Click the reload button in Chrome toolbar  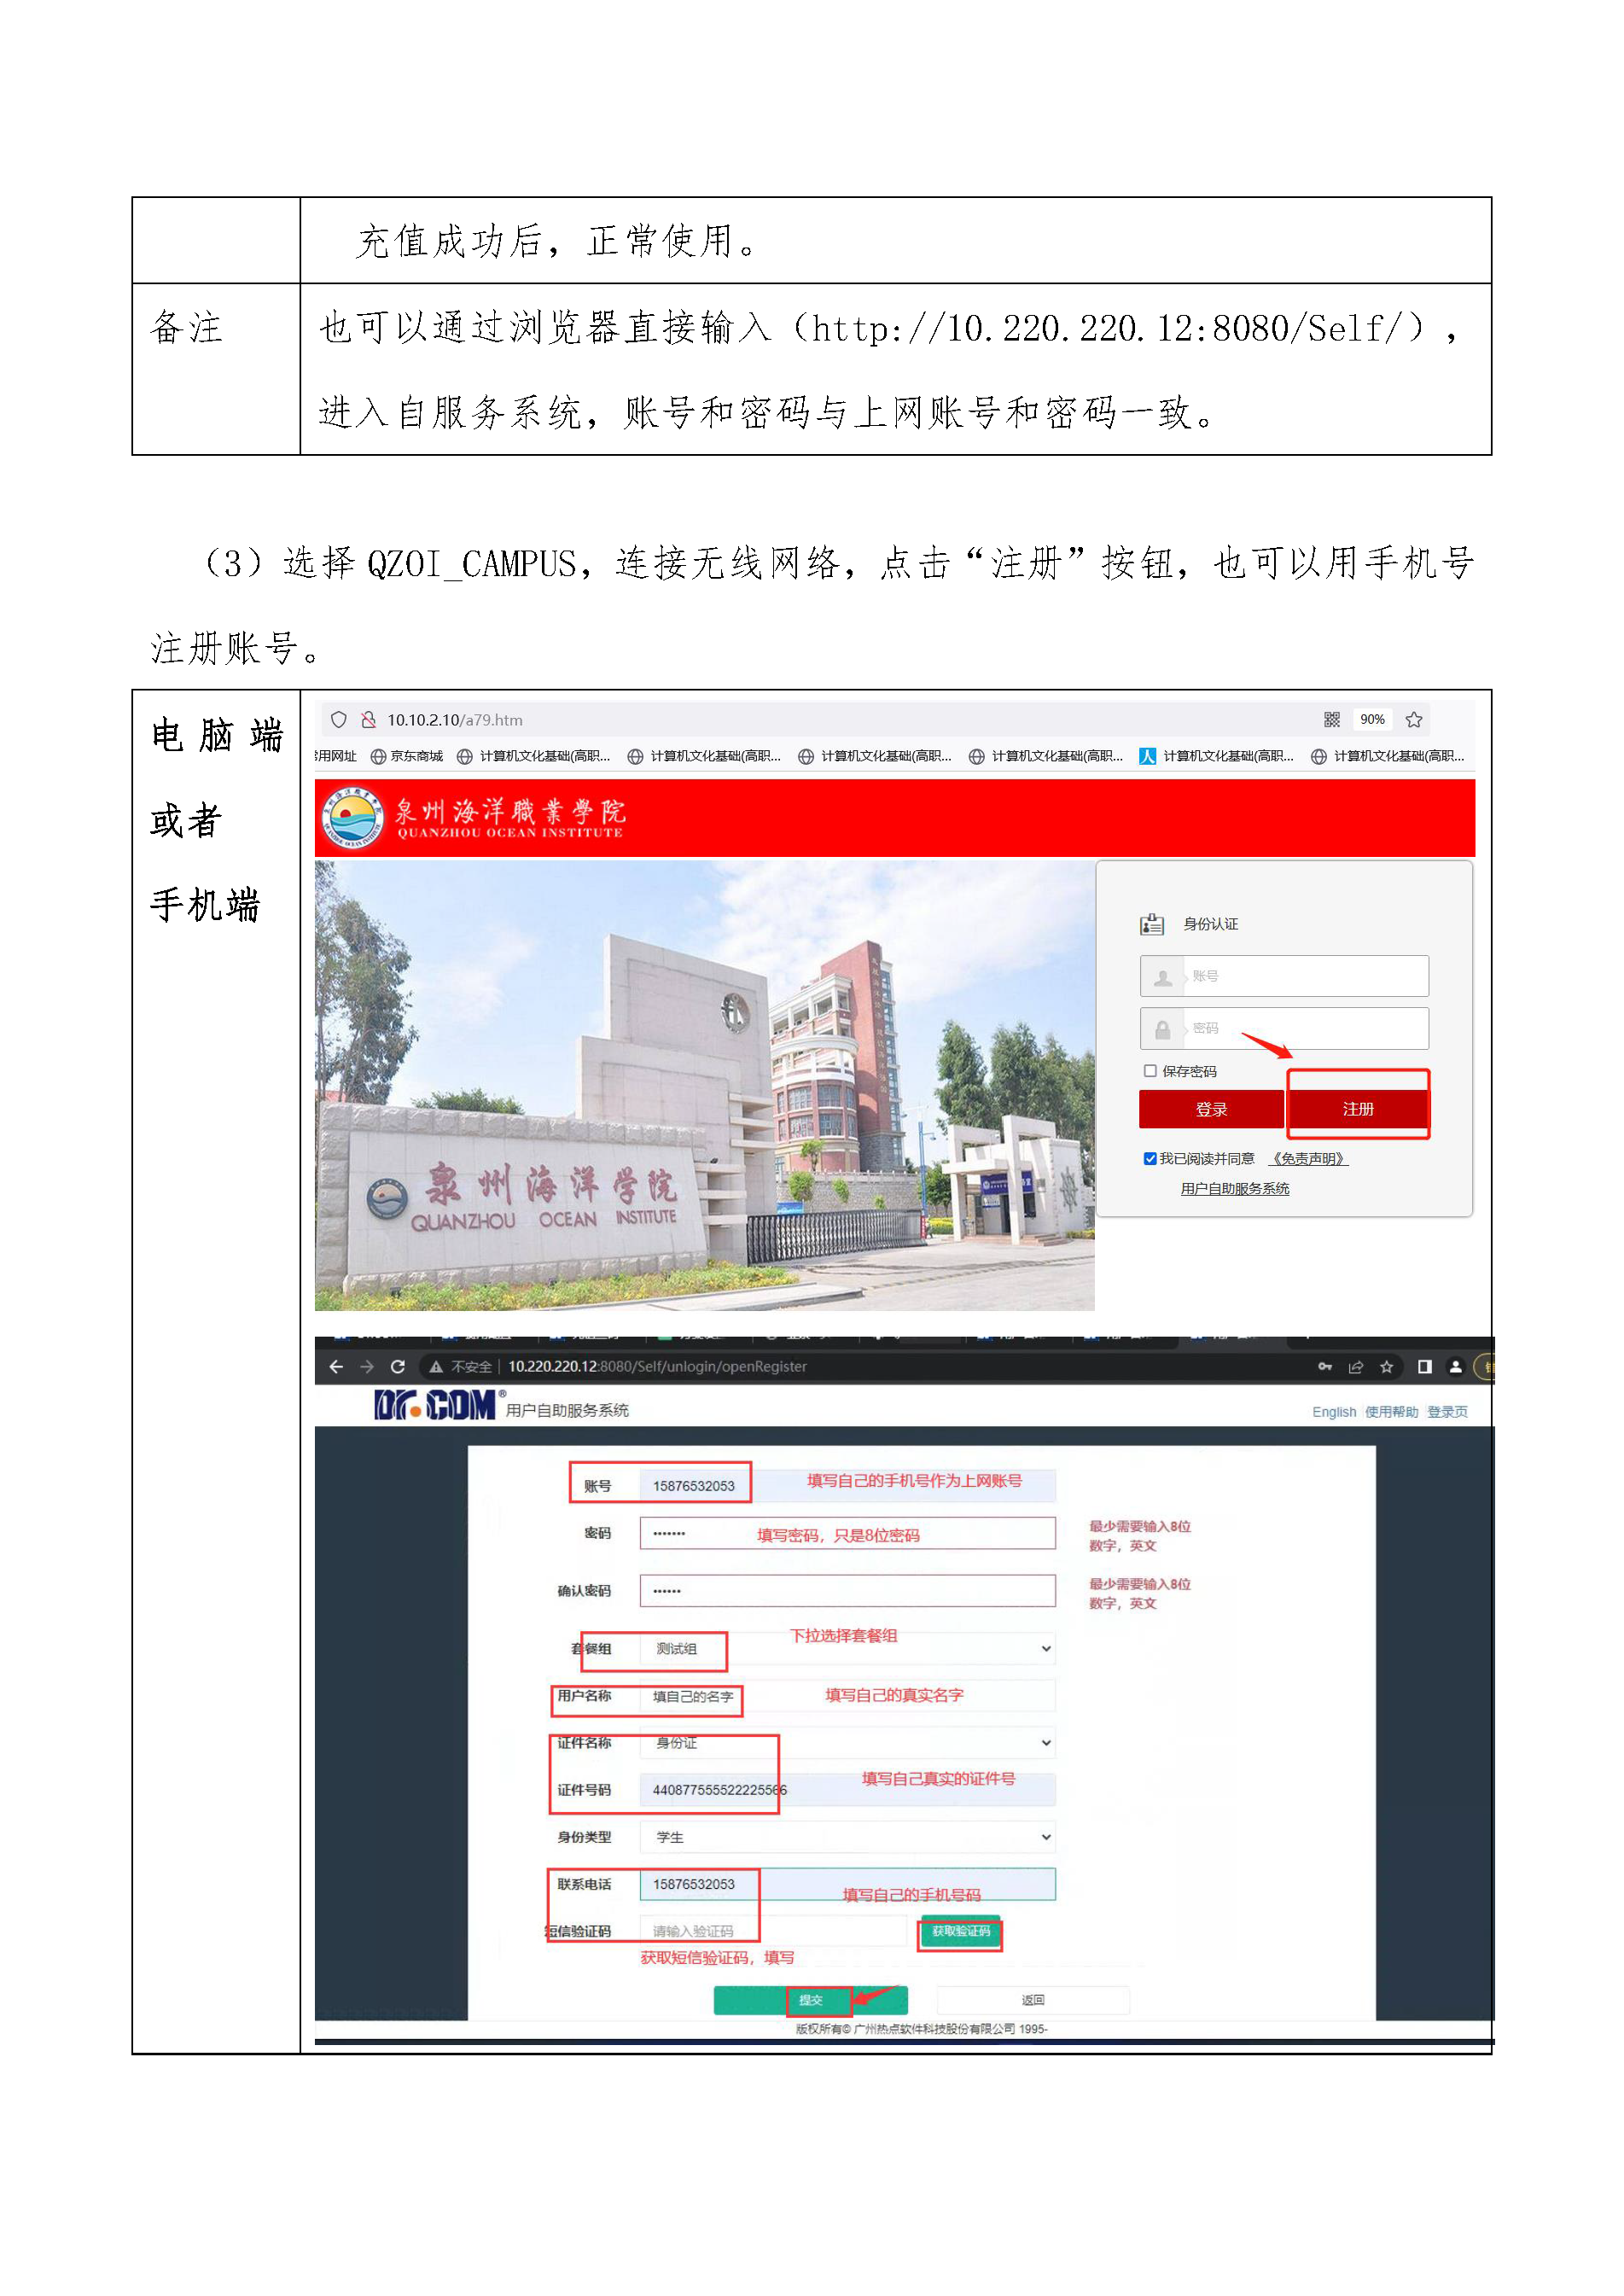point(398,1366)
